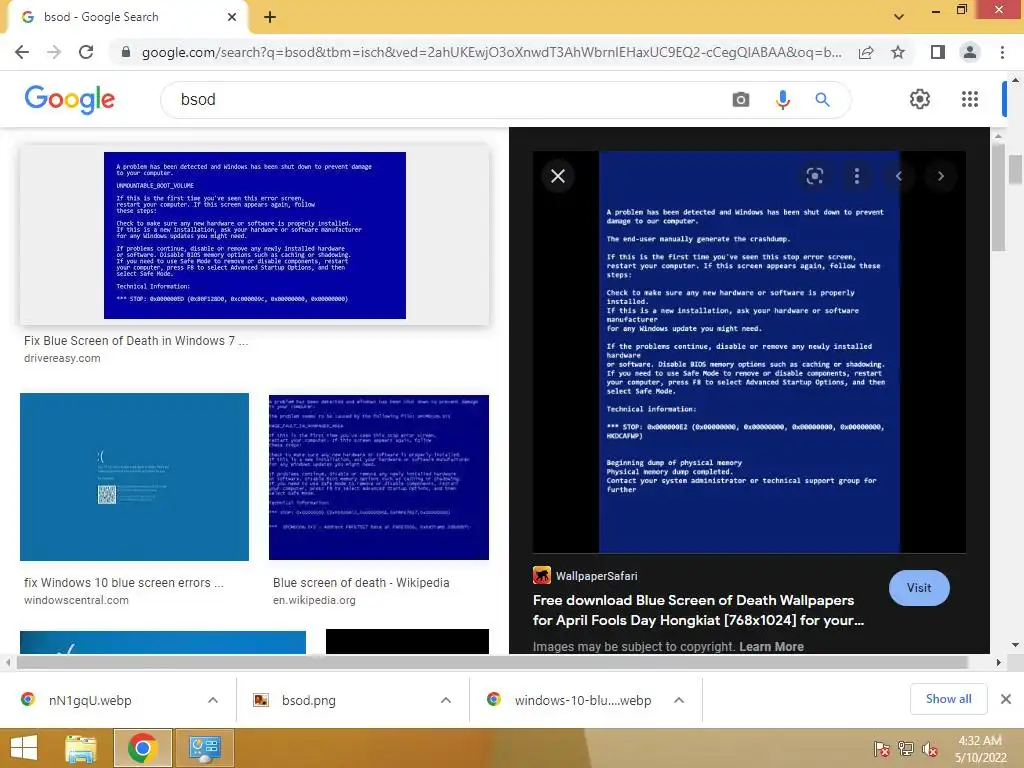Click the padlock site info icon
1024x768 pixels.
tap(126, 52)
